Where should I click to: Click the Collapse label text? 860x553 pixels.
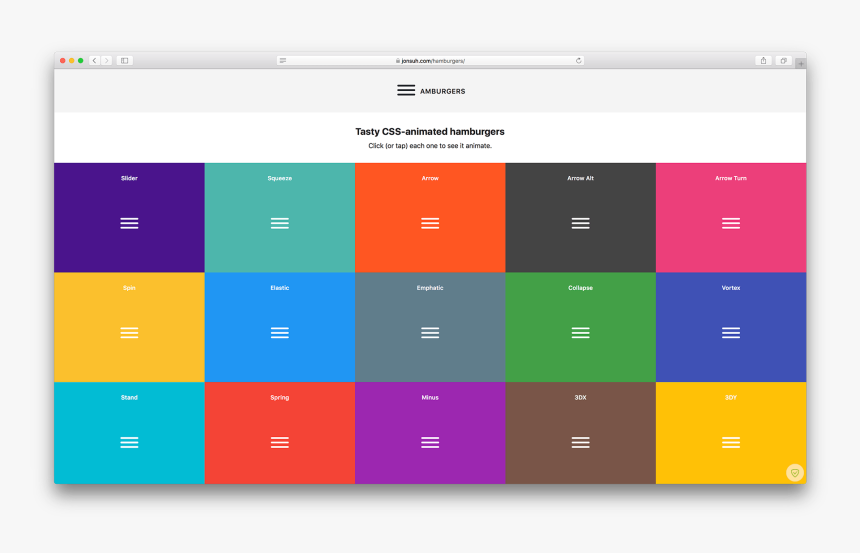point(580,288)
